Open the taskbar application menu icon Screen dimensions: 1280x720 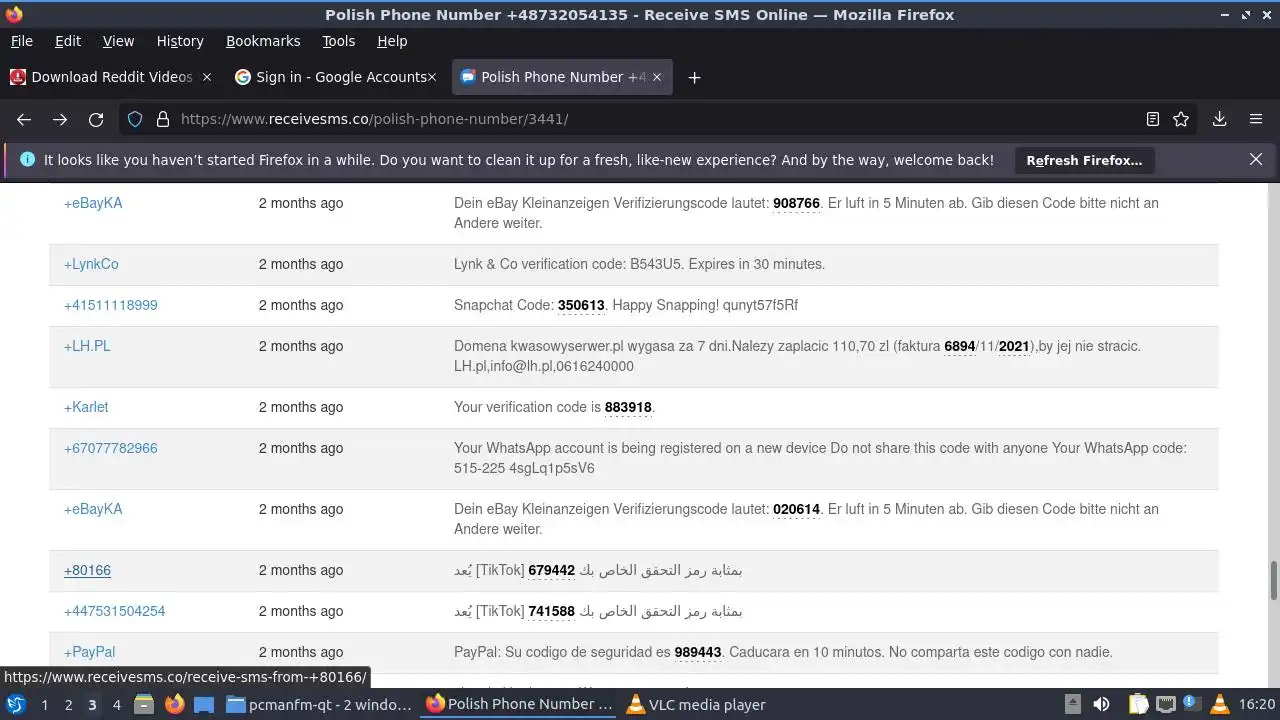click(x=15, y=704)
